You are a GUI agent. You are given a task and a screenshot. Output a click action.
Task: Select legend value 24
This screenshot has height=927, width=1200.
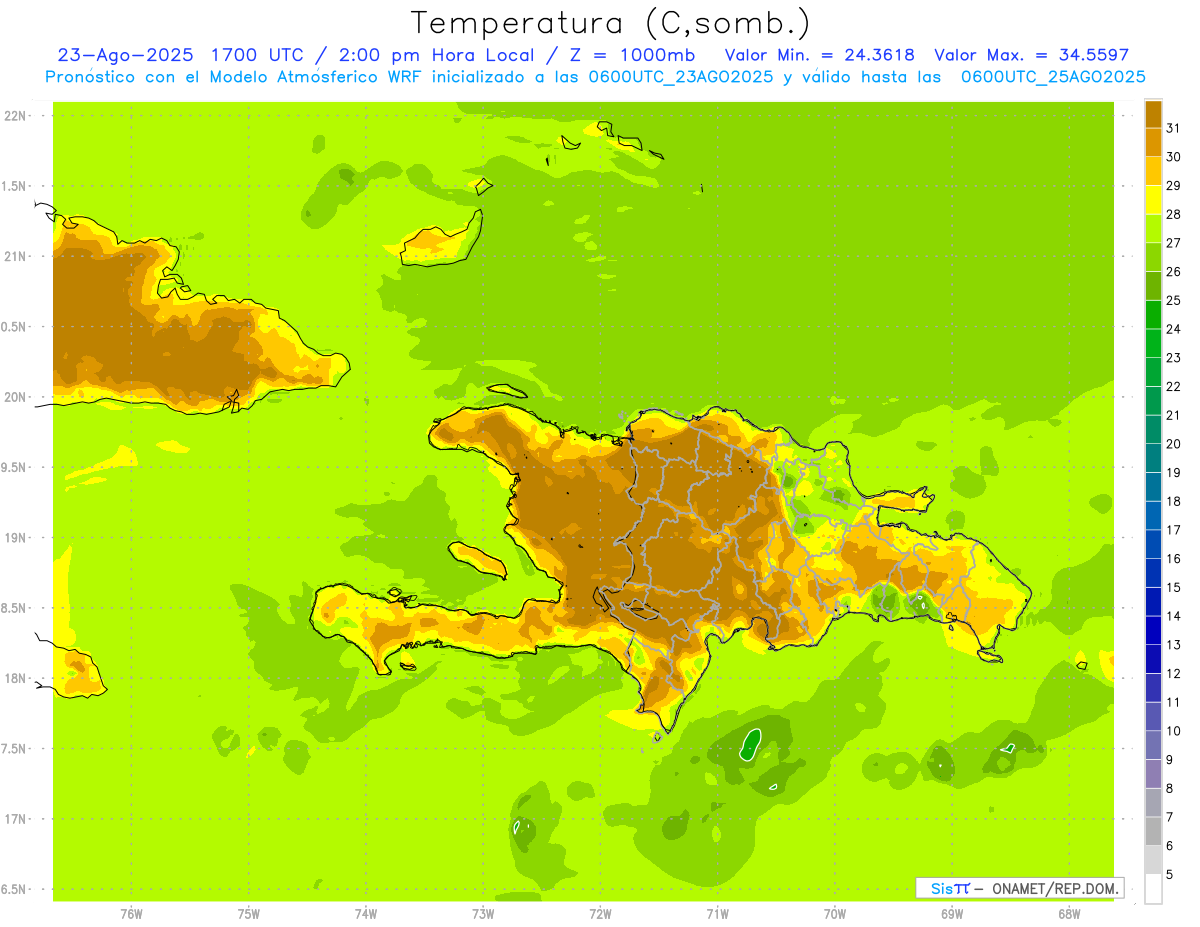click(1173, 329)
